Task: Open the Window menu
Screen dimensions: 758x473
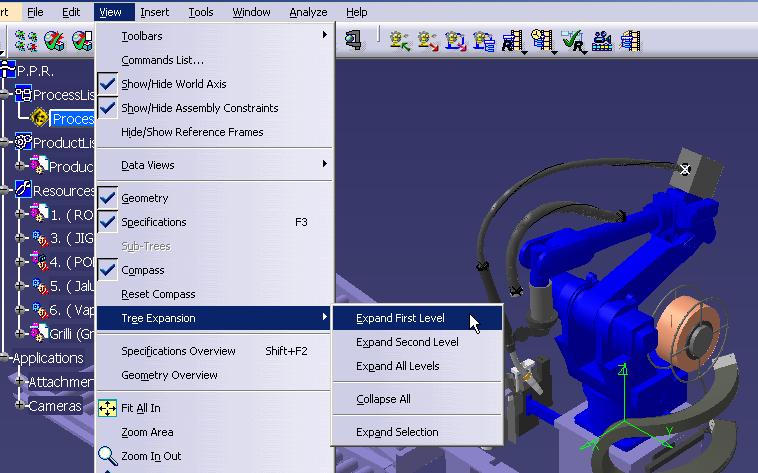Action: click(x=251, y=12)
